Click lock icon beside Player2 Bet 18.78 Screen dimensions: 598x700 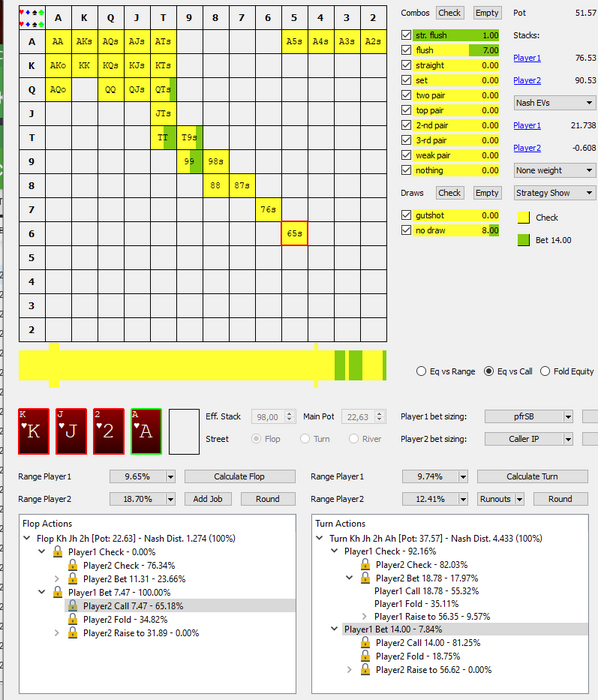click(x=365, y=578)
